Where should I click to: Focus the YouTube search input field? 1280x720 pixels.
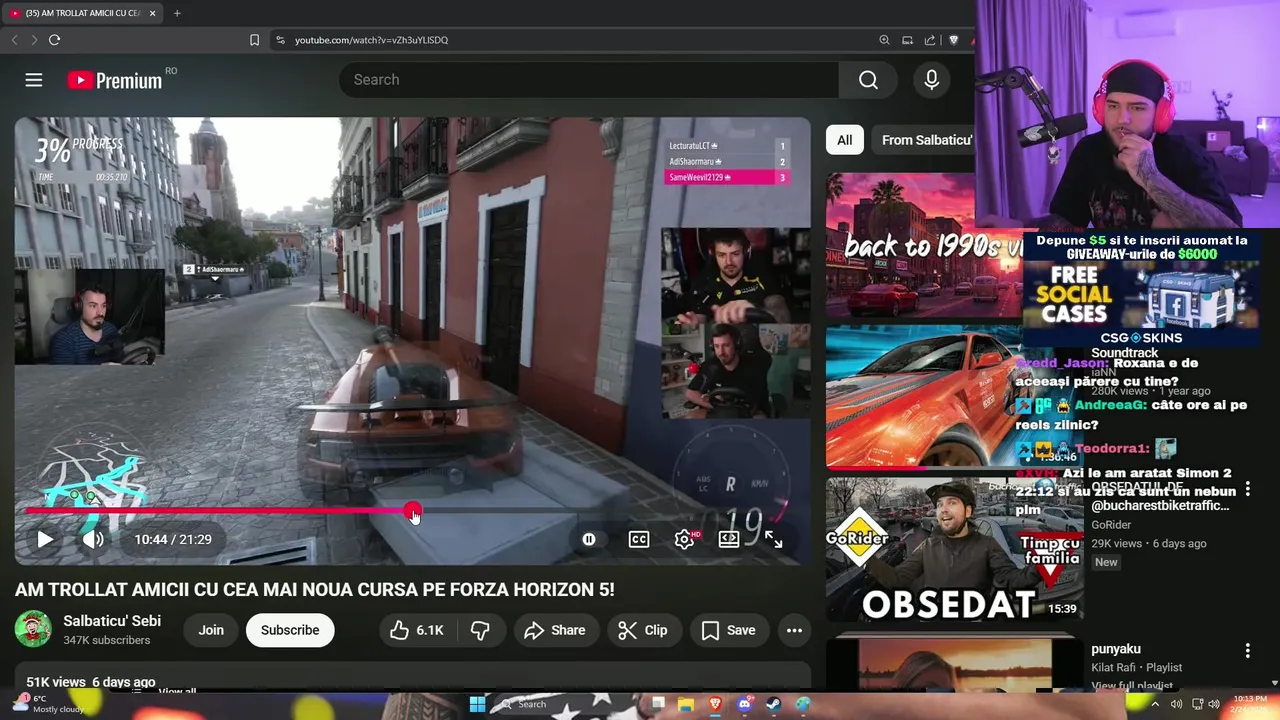click(x=589, y=80)
